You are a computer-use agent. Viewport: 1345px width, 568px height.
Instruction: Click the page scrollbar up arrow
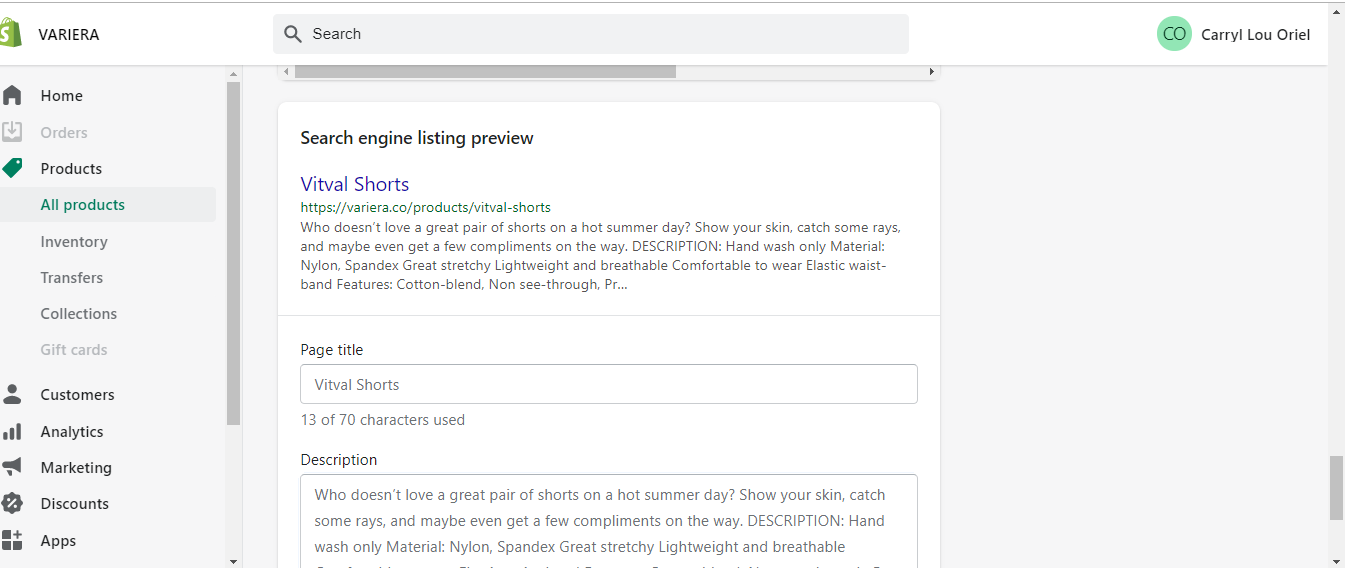tap(1336, 10)
